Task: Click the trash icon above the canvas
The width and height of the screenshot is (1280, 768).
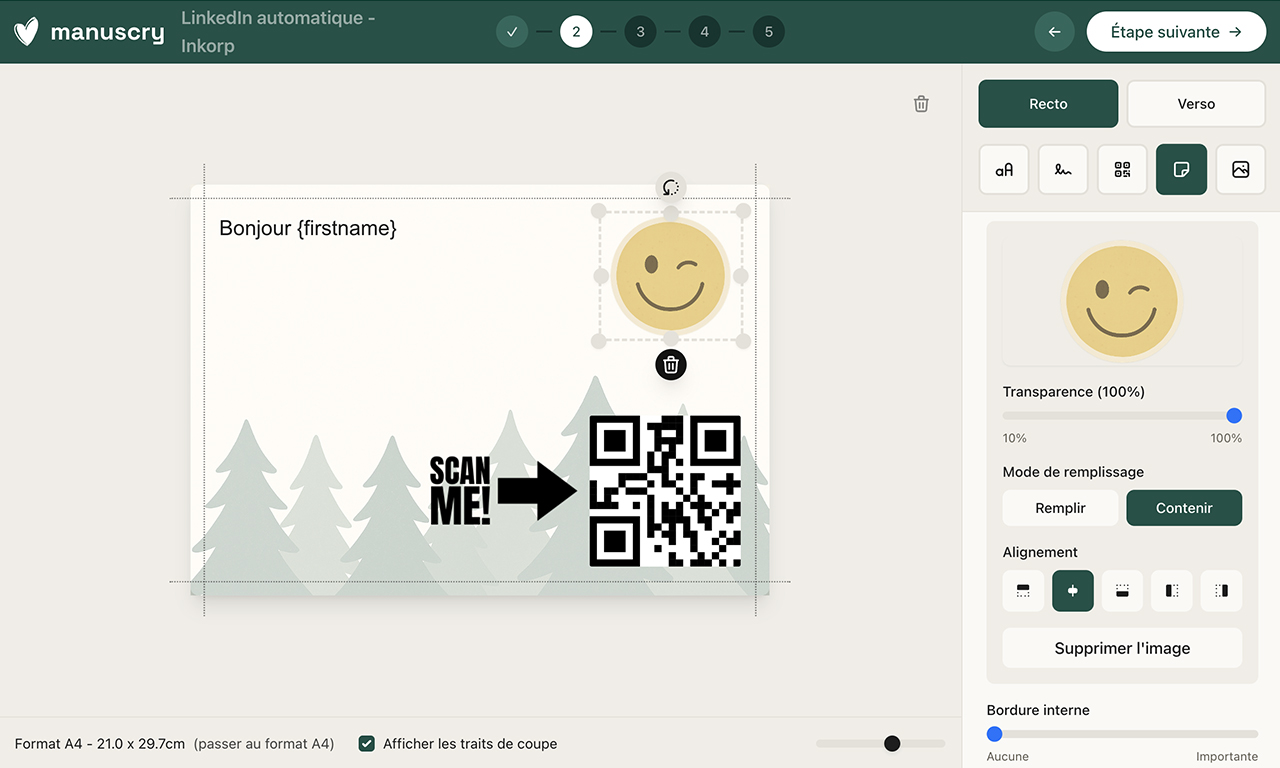Action: tap(921, 104)
